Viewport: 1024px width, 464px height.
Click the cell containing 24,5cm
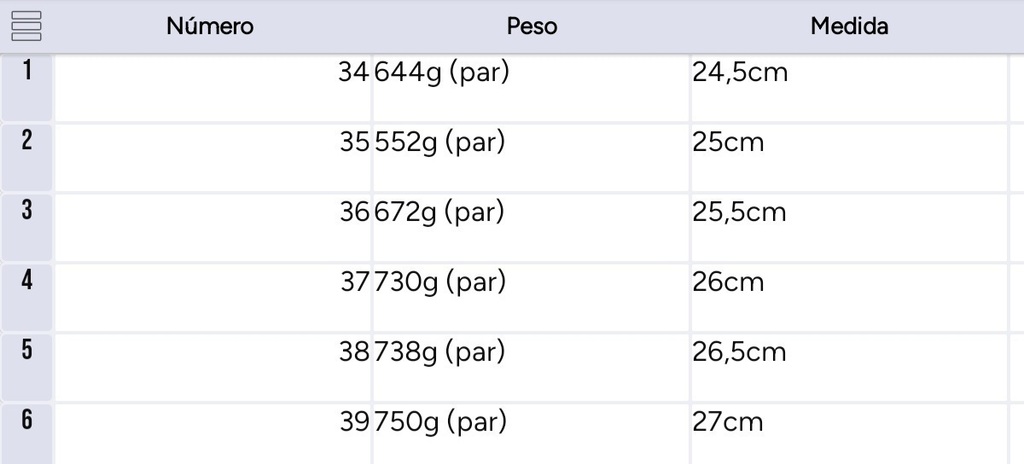click(x=849, y=88)
